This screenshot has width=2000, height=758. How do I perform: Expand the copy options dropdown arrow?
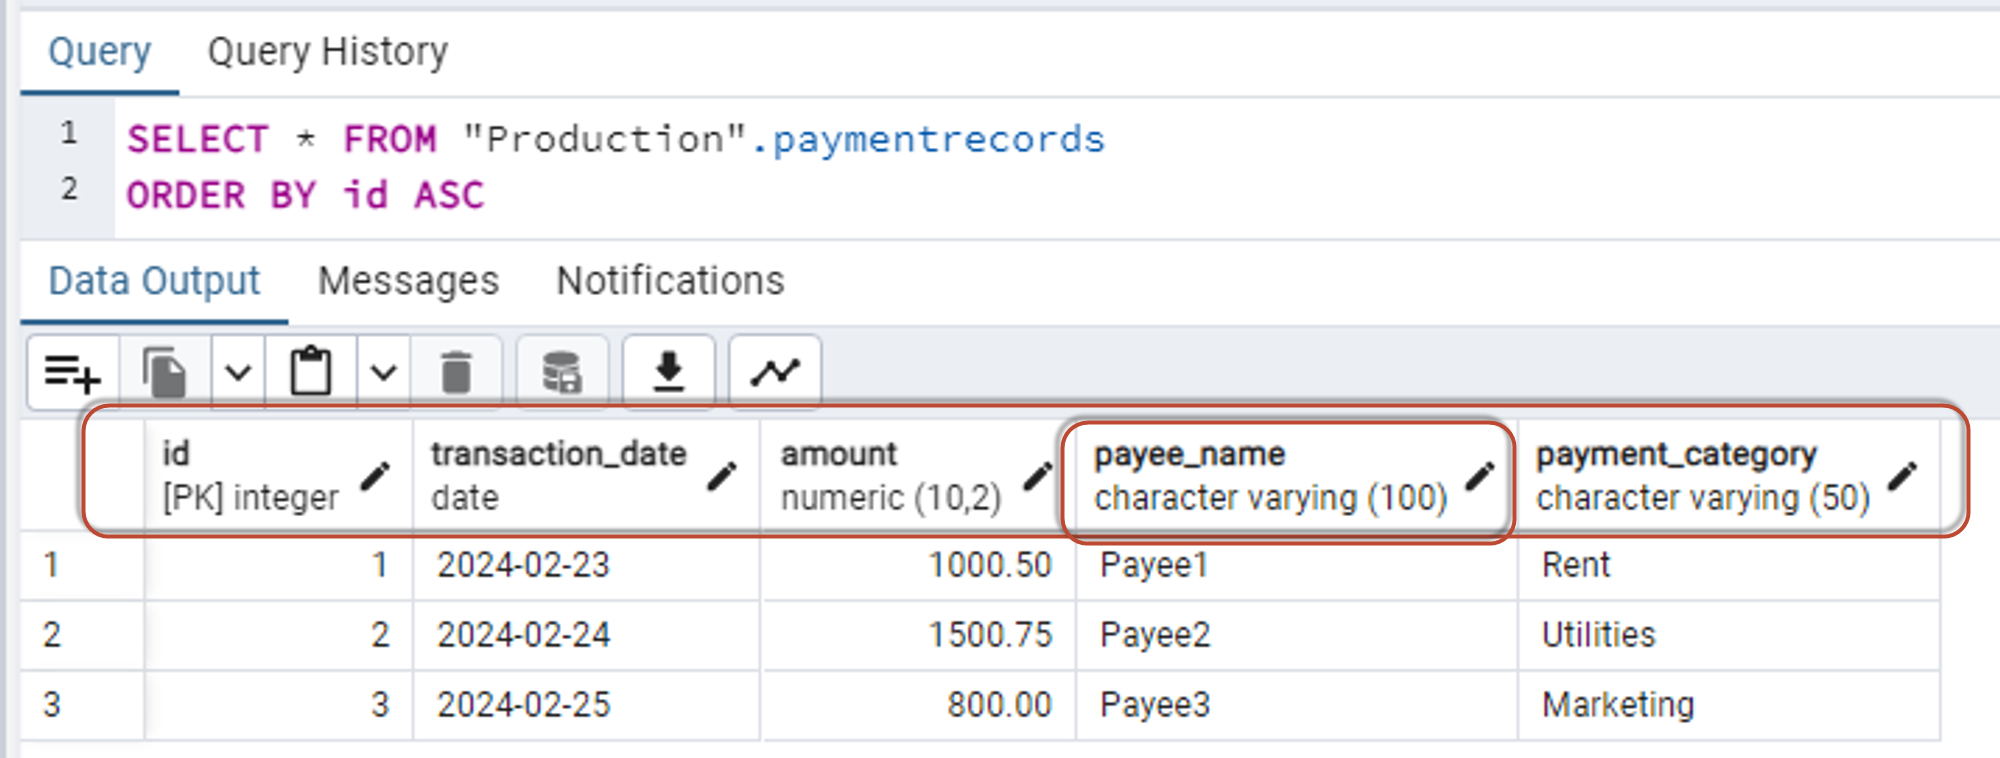238,374
